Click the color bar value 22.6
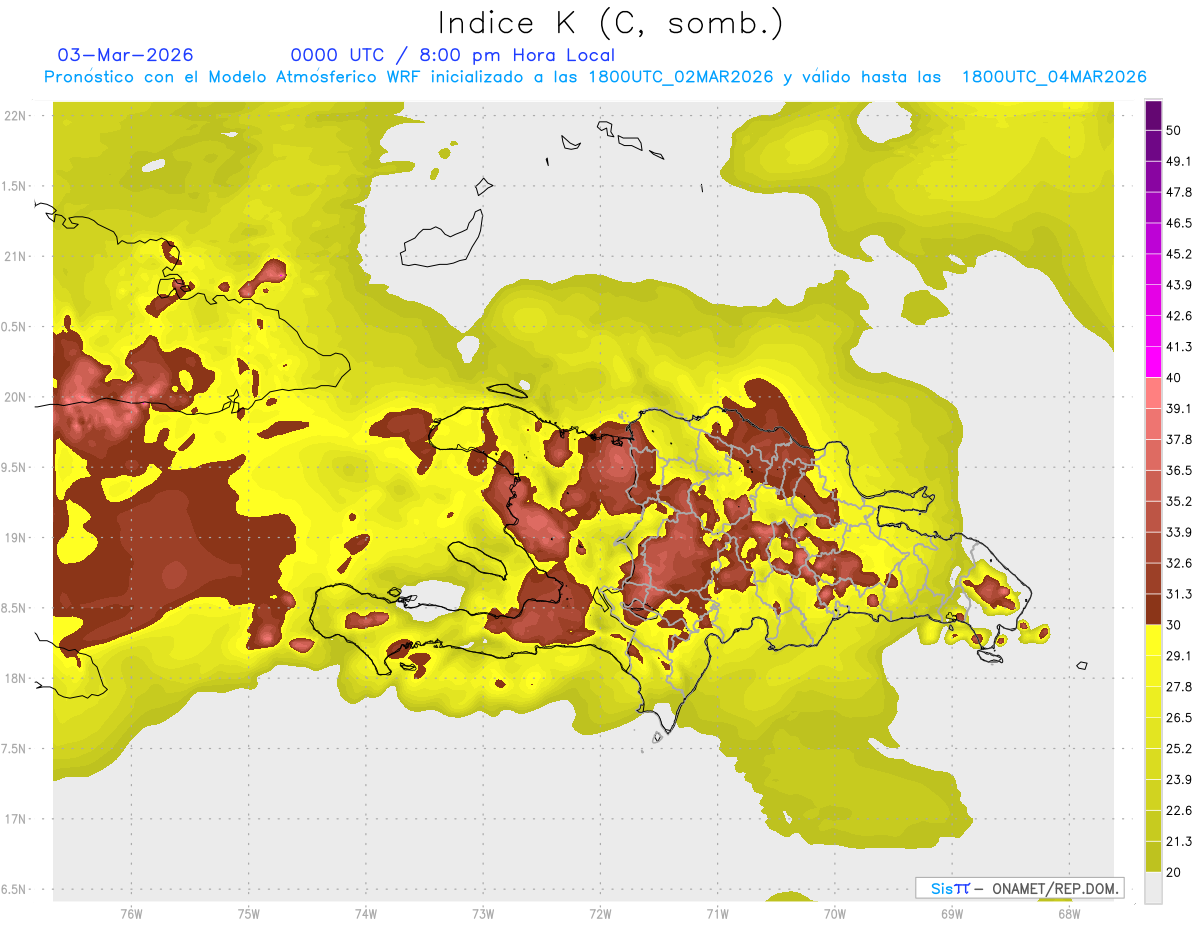The width and height of the screenshot is (1200, 927). pyautogui.click(x=1179, y=811)
